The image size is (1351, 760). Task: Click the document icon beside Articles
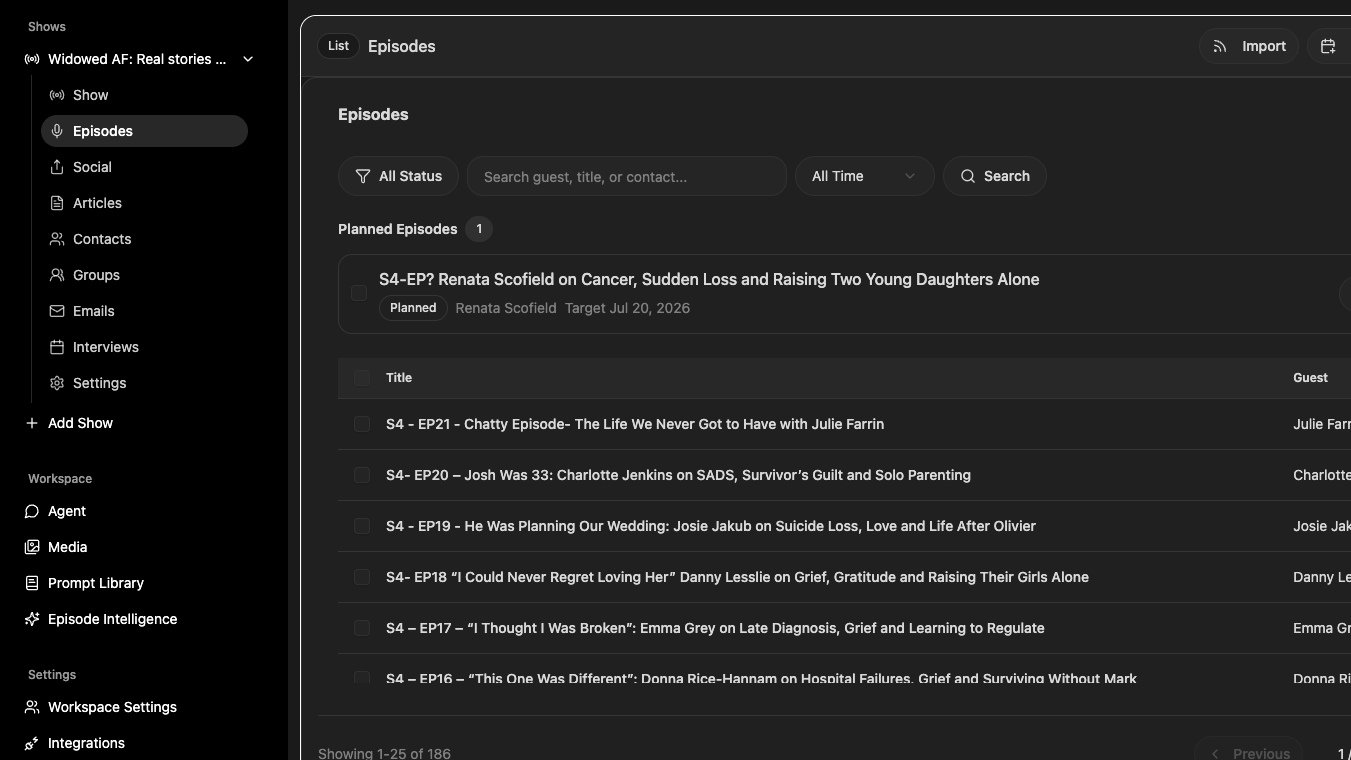[57, 203]
